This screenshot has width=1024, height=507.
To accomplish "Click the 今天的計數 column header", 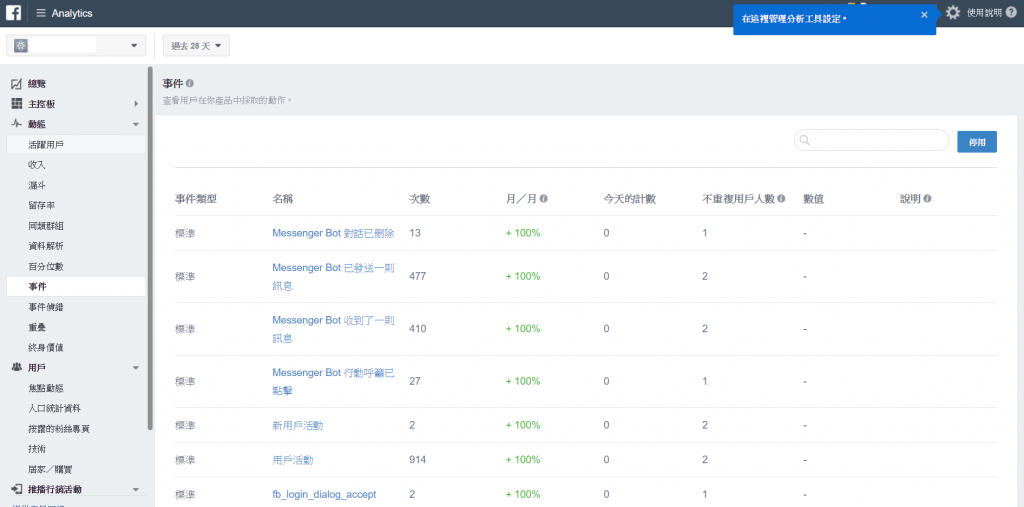I will pos(630,199).
